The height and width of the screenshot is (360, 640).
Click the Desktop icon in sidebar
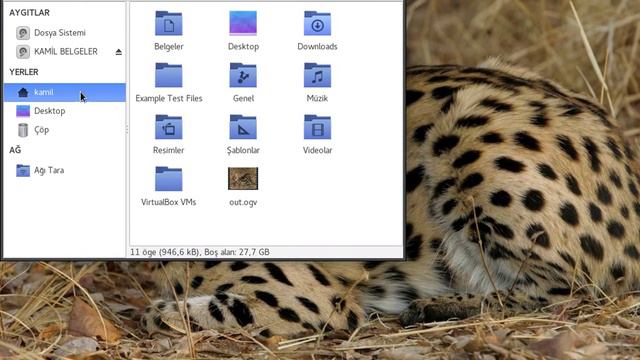pos(23,111)
